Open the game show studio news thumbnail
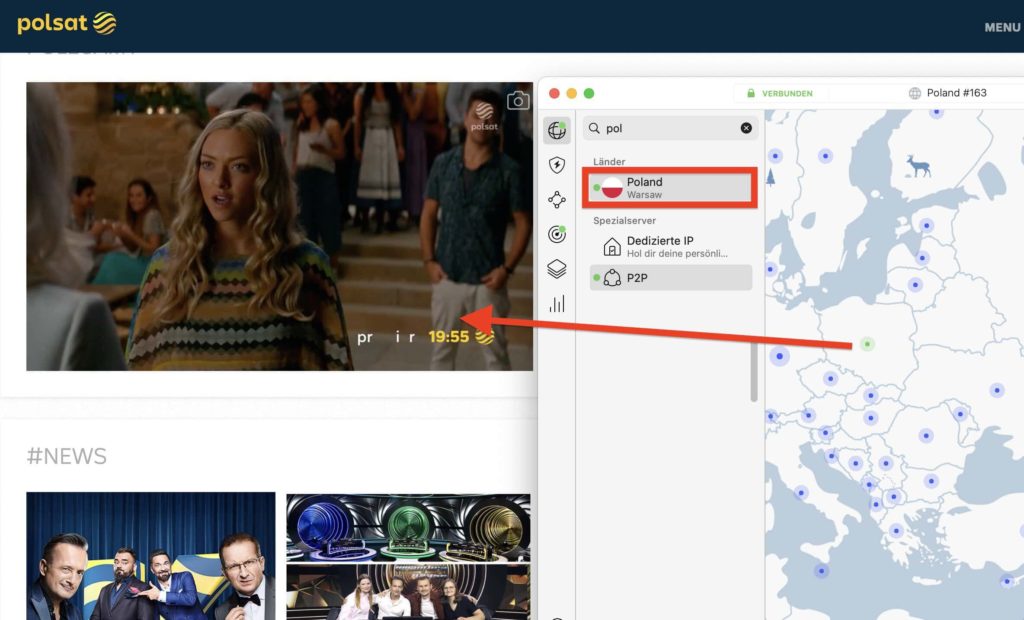This screenshot has width=1024, height=620. (408, 555)
